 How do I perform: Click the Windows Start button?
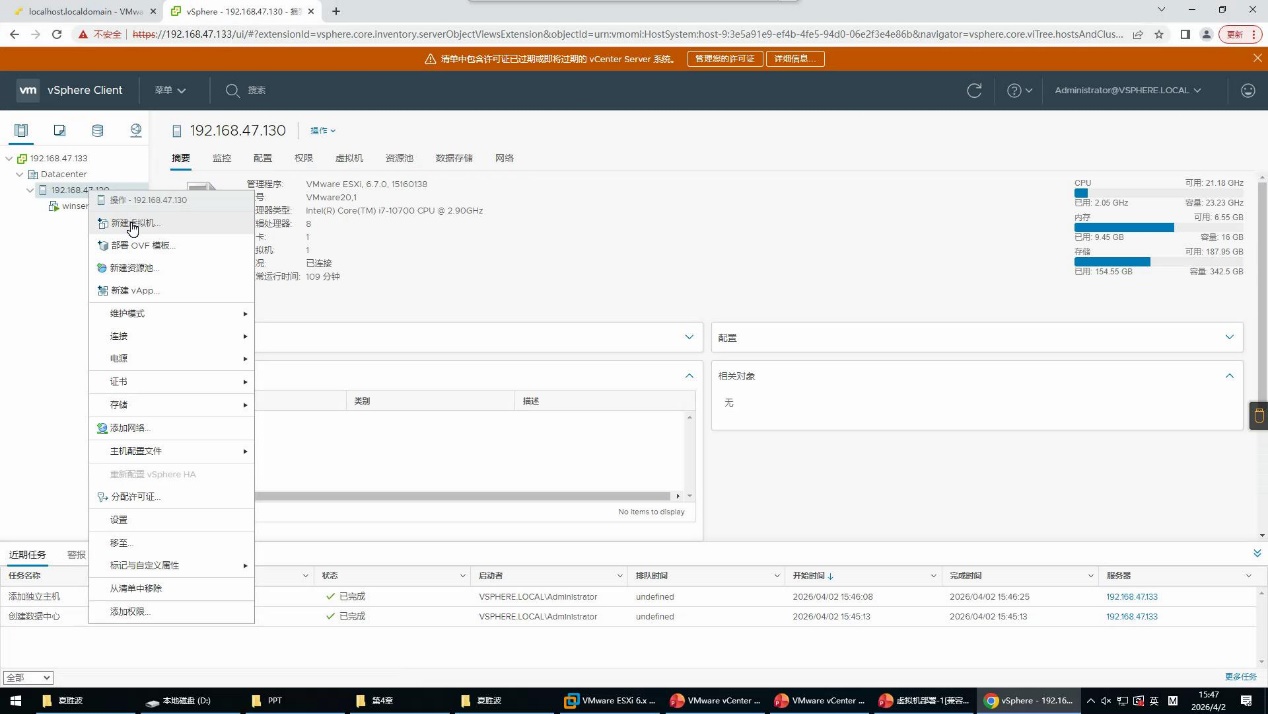coord(17,701)
